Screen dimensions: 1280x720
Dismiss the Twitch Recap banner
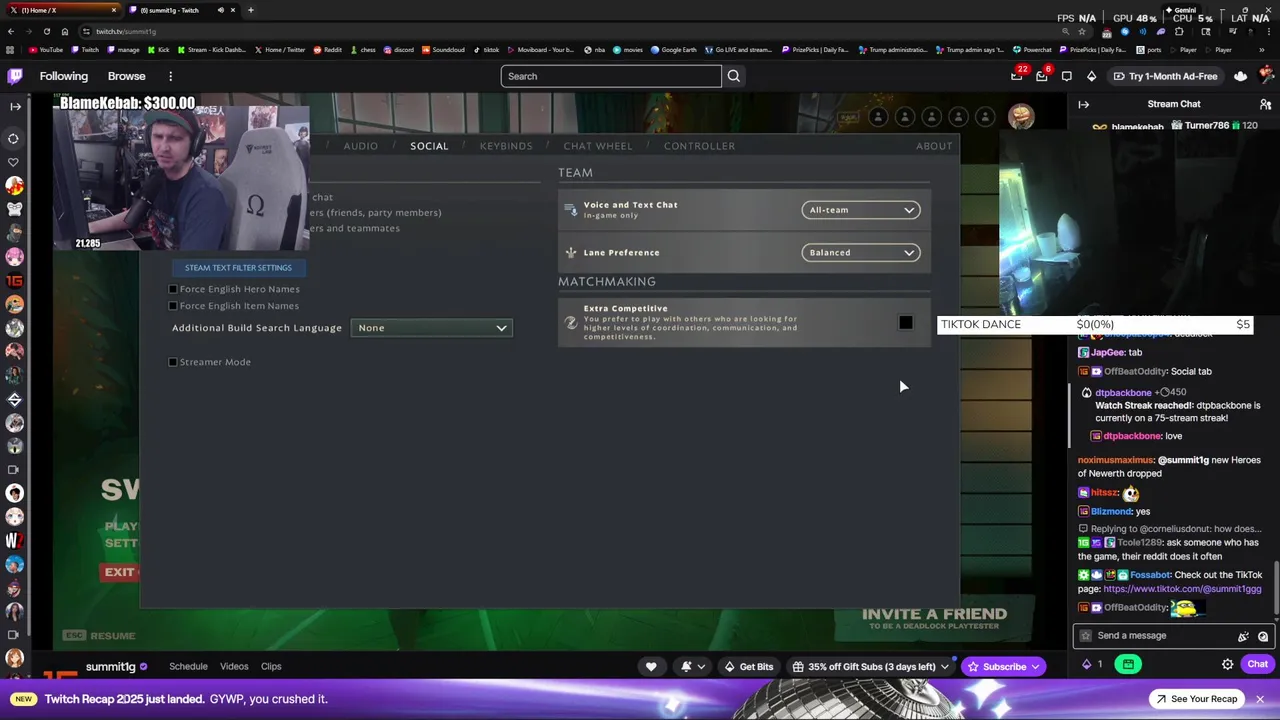click(1260, 699)
